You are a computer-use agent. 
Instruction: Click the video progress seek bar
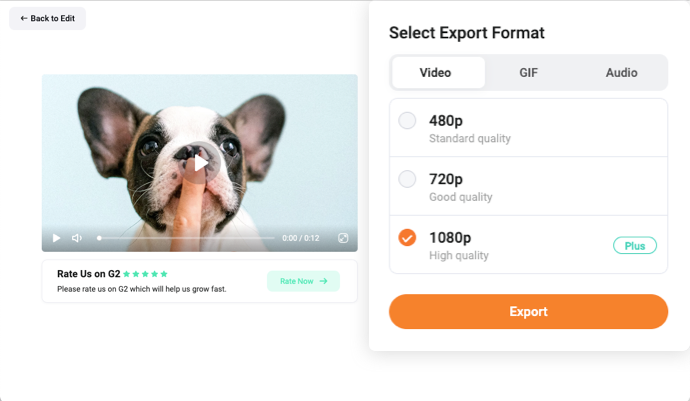pyautogui.click(x=186, y=238)
